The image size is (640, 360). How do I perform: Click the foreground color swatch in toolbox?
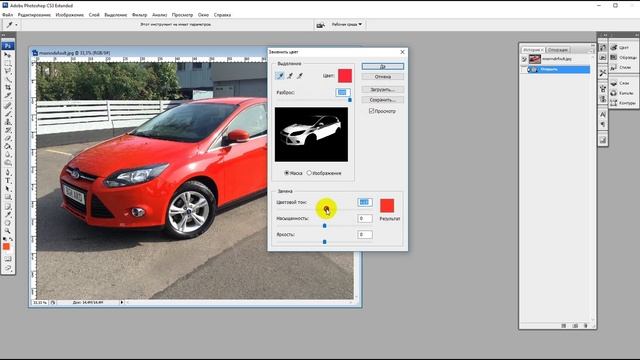[6, 247]
